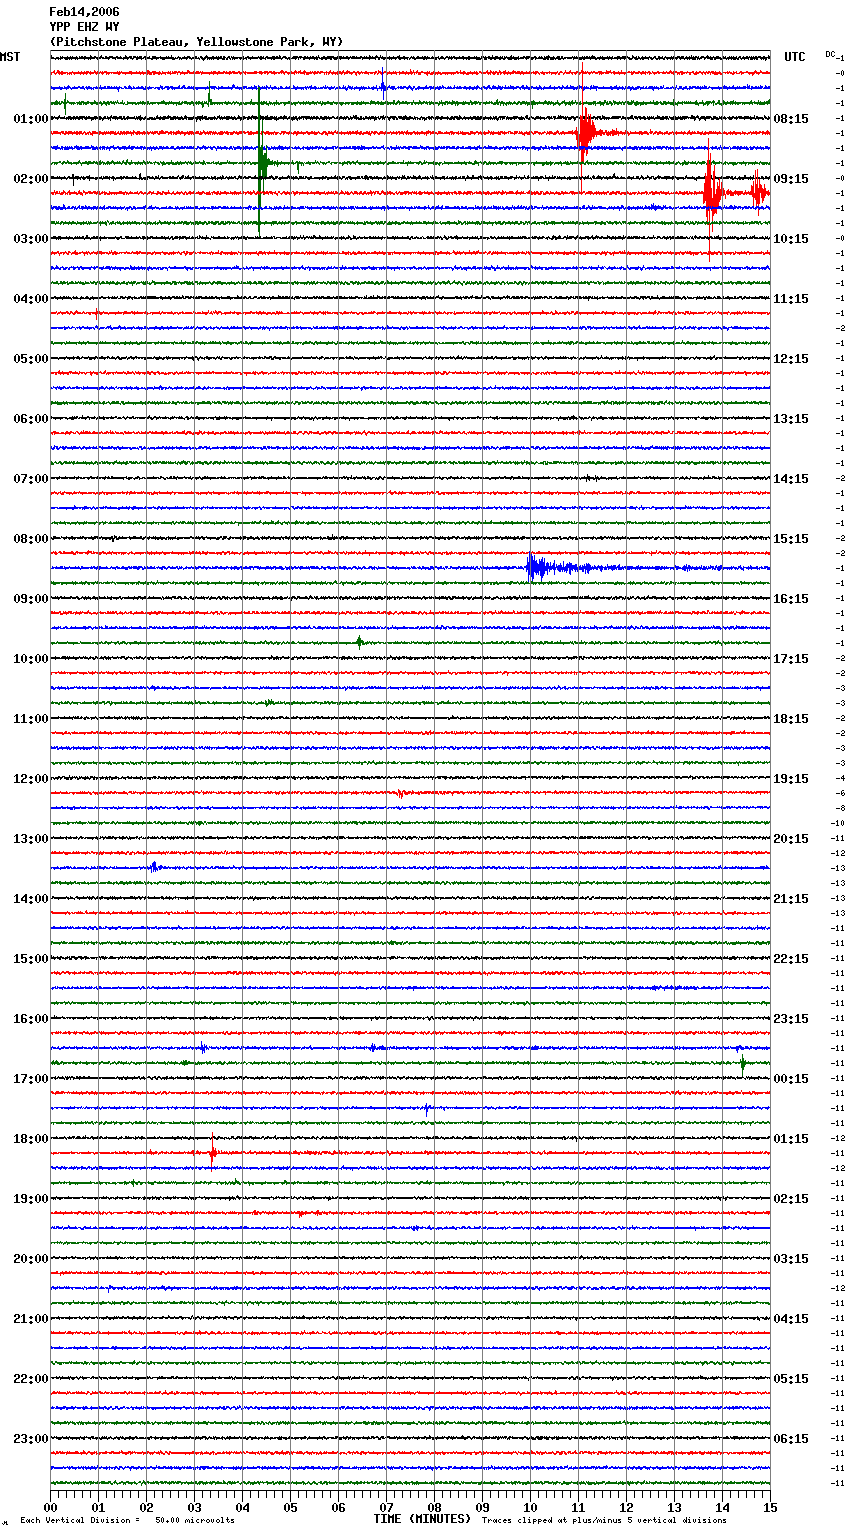Click the 04:15 UTC time label
This screenshot has height=1534, width=850.
pos(791,1319)
